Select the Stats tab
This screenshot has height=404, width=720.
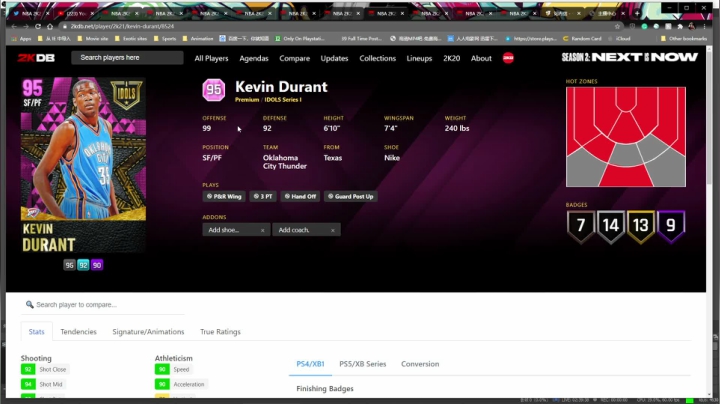[37, 331]
